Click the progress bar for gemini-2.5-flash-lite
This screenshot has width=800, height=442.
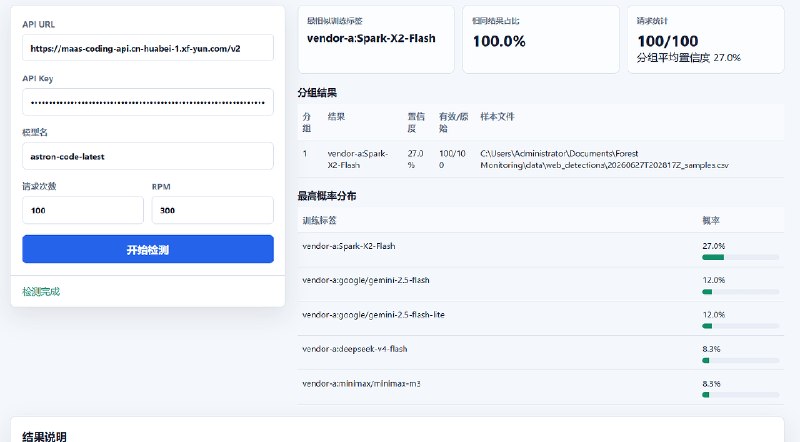741,326
